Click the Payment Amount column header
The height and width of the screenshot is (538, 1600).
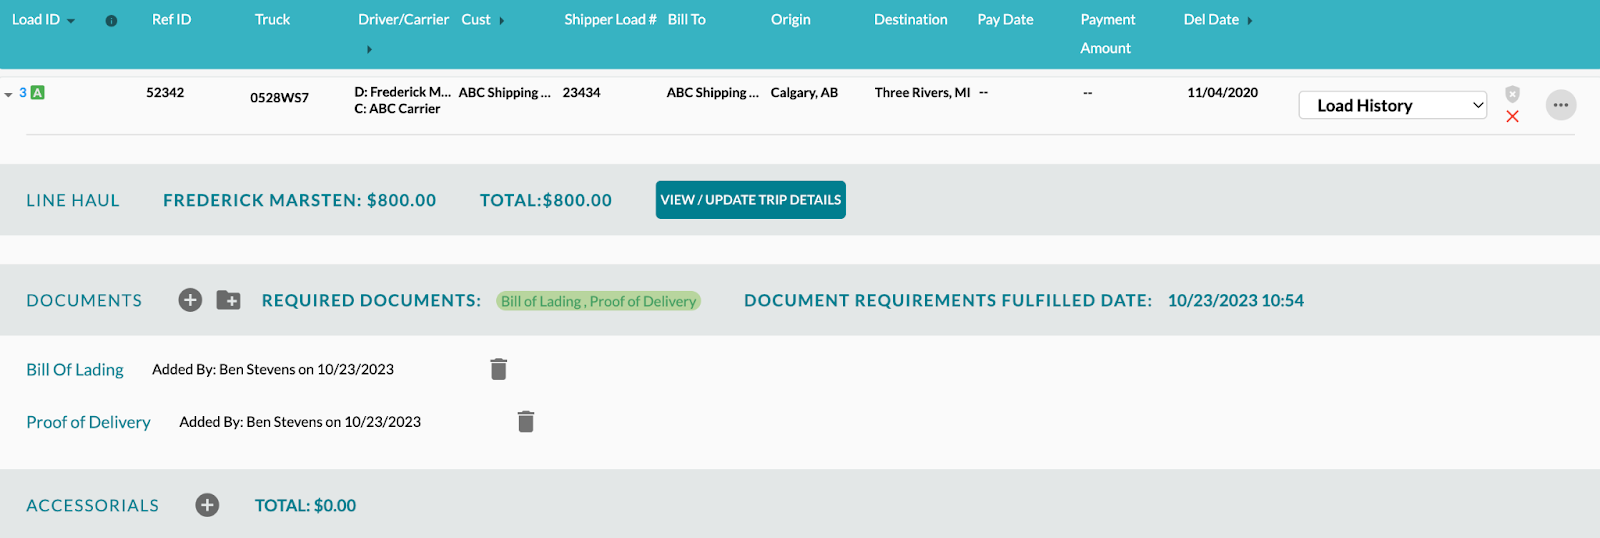1108,34
